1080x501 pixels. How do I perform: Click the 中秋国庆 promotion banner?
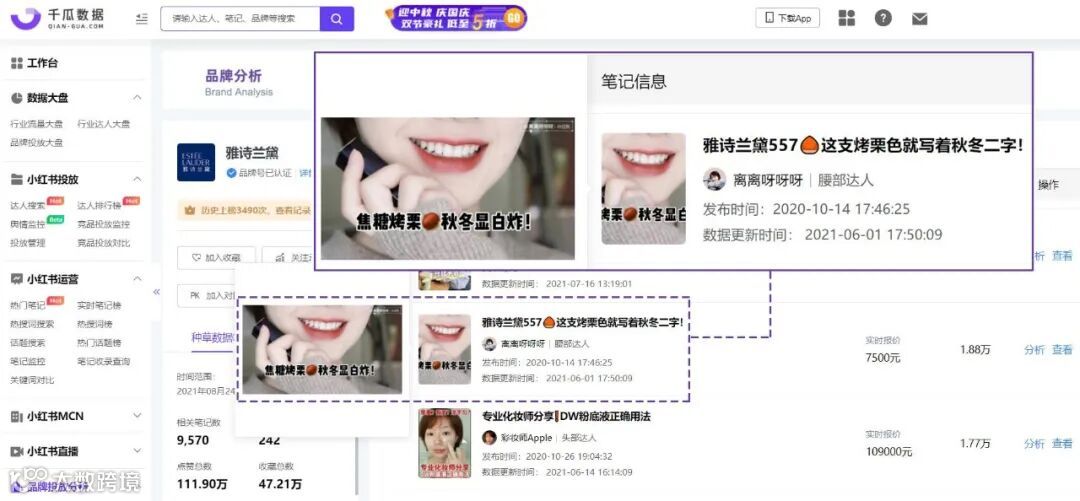point(456,18)
